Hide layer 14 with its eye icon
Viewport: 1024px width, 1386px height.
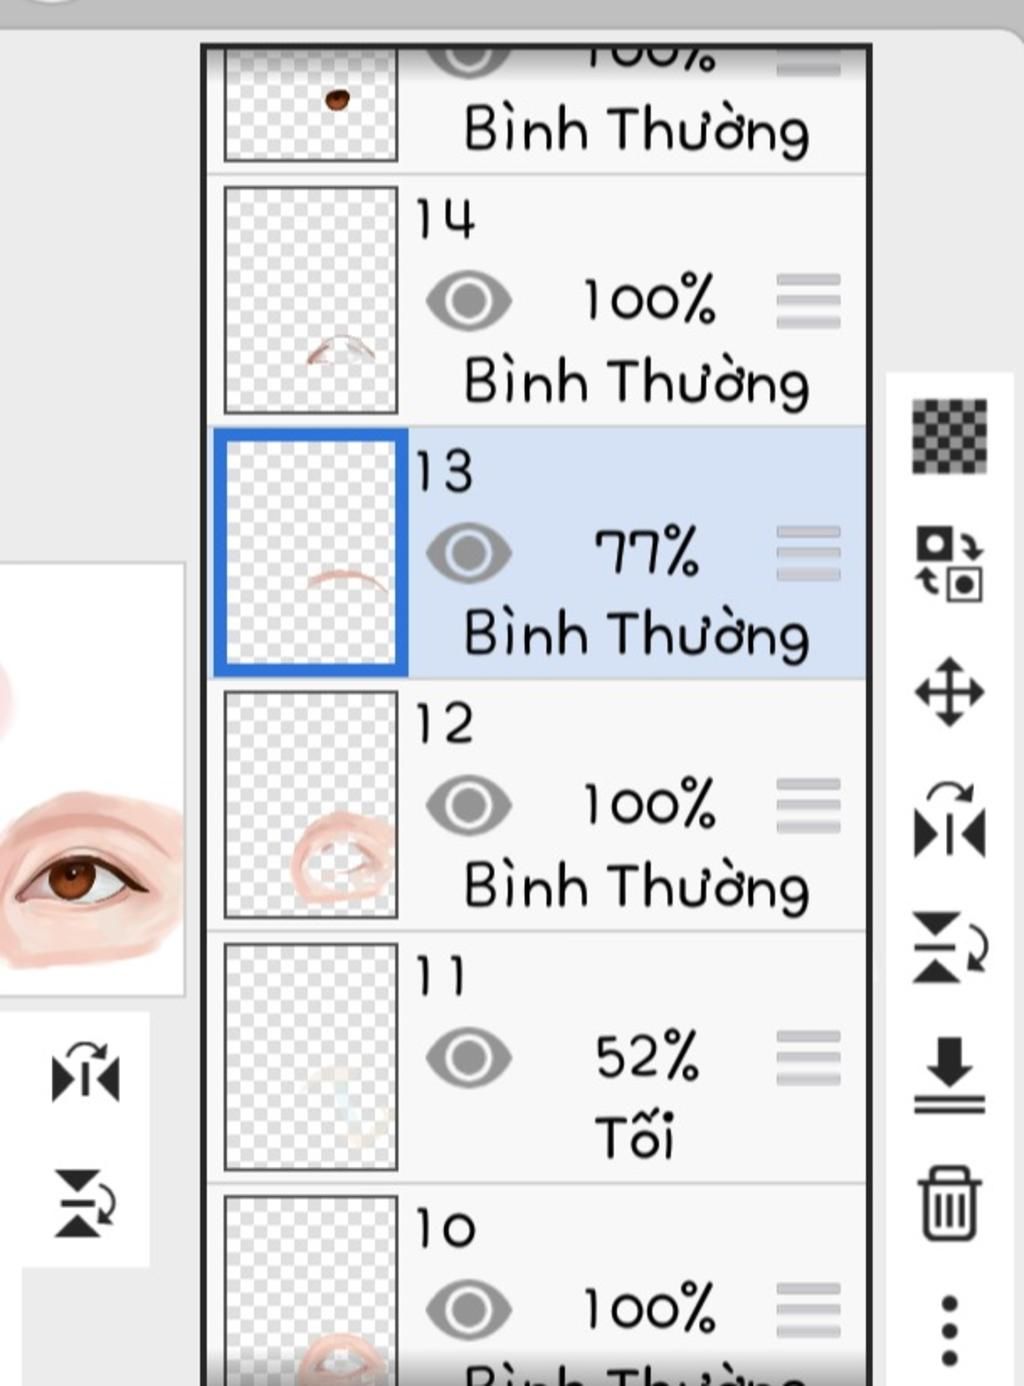(469, 300)
